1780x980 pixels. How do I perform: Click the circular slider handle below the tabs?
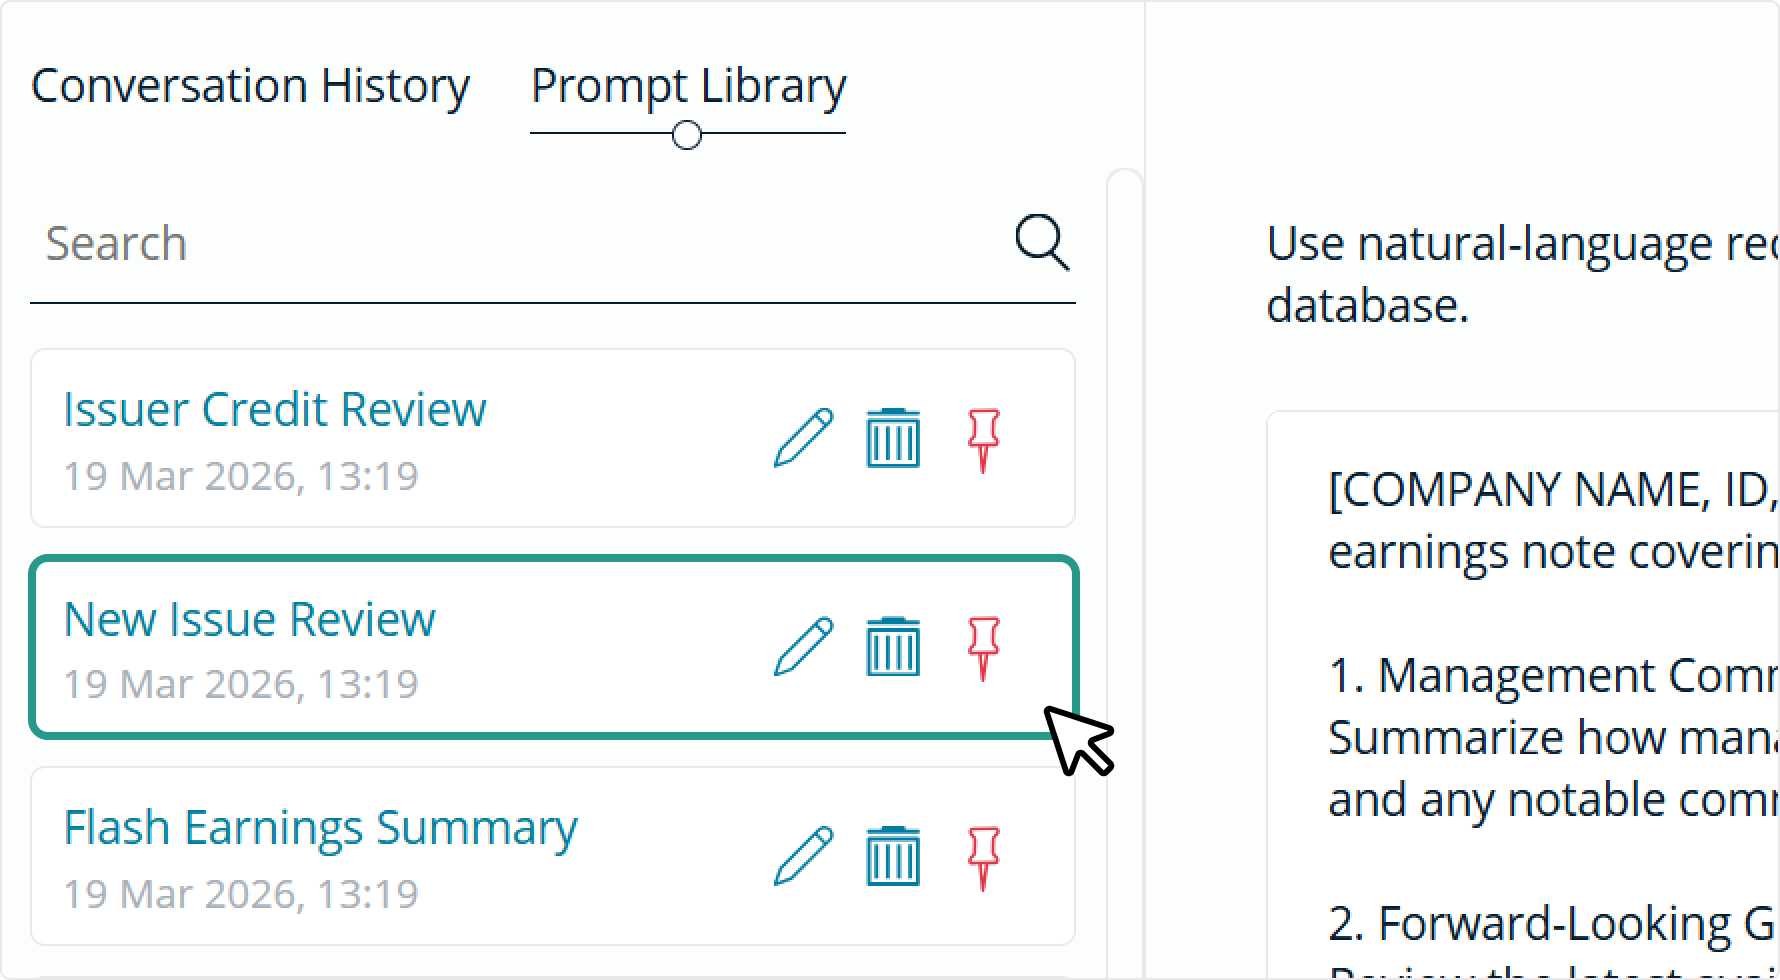(x=687, y=133)
